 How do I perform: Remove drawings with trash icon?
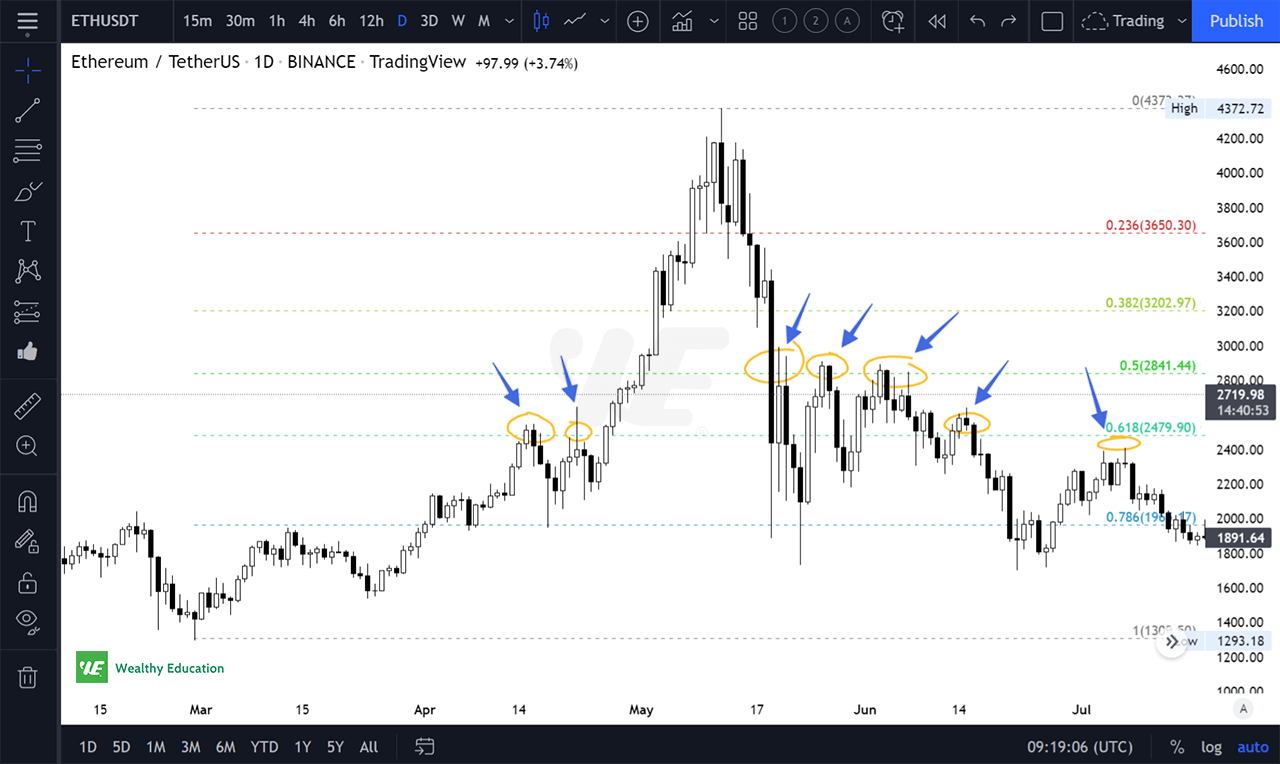[28, 677]
